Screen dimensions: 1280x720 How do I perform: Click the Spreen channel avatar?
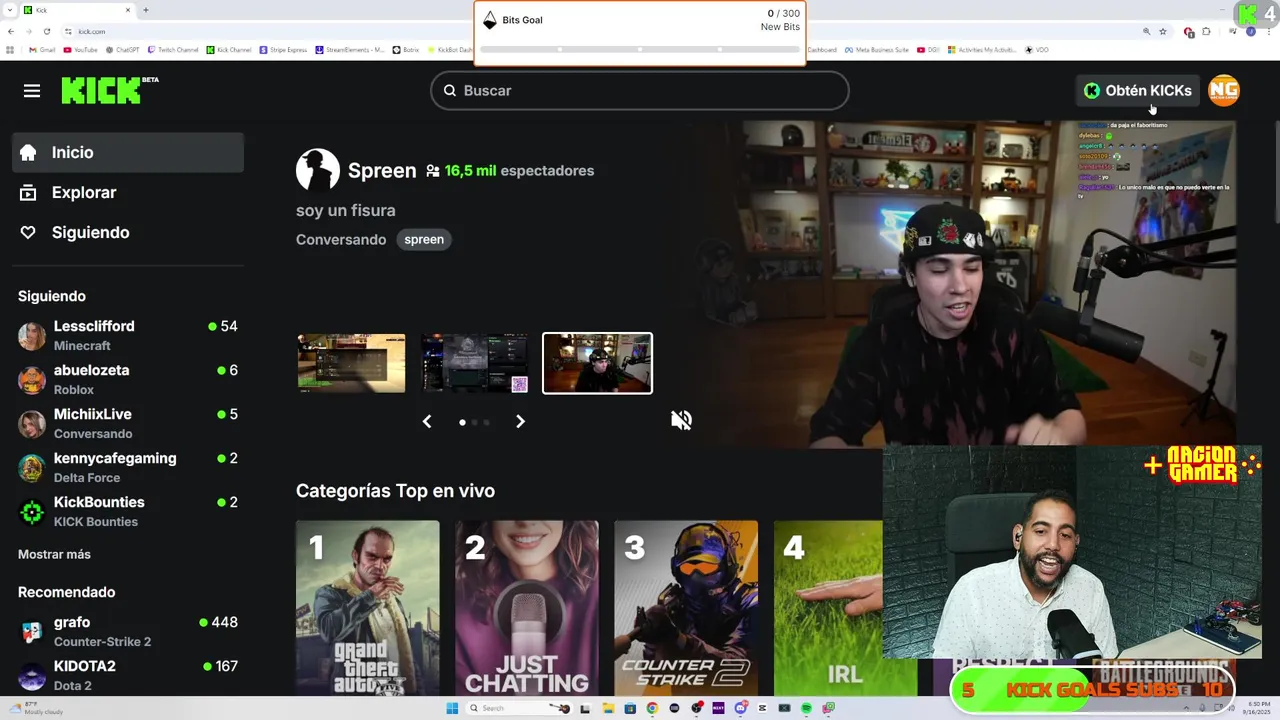tap(318, 170)
